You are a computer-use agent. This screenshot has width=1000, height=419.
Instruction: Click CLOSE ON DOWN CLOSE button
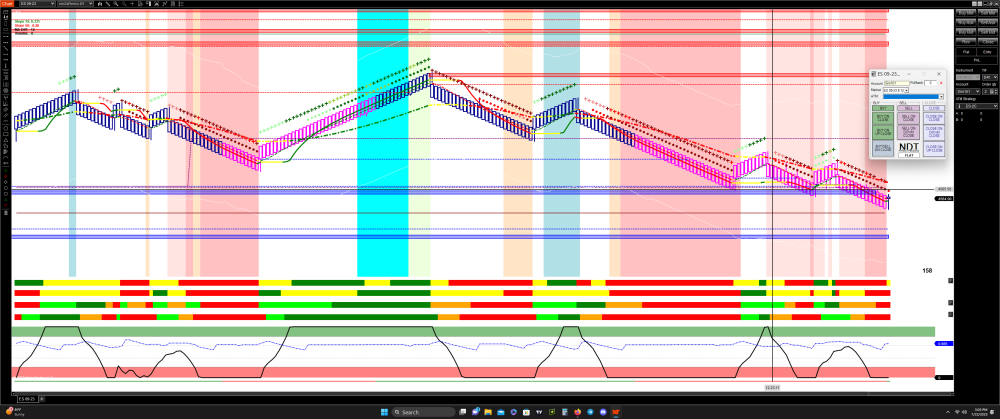pyautogui.click(x=934, y=133)
